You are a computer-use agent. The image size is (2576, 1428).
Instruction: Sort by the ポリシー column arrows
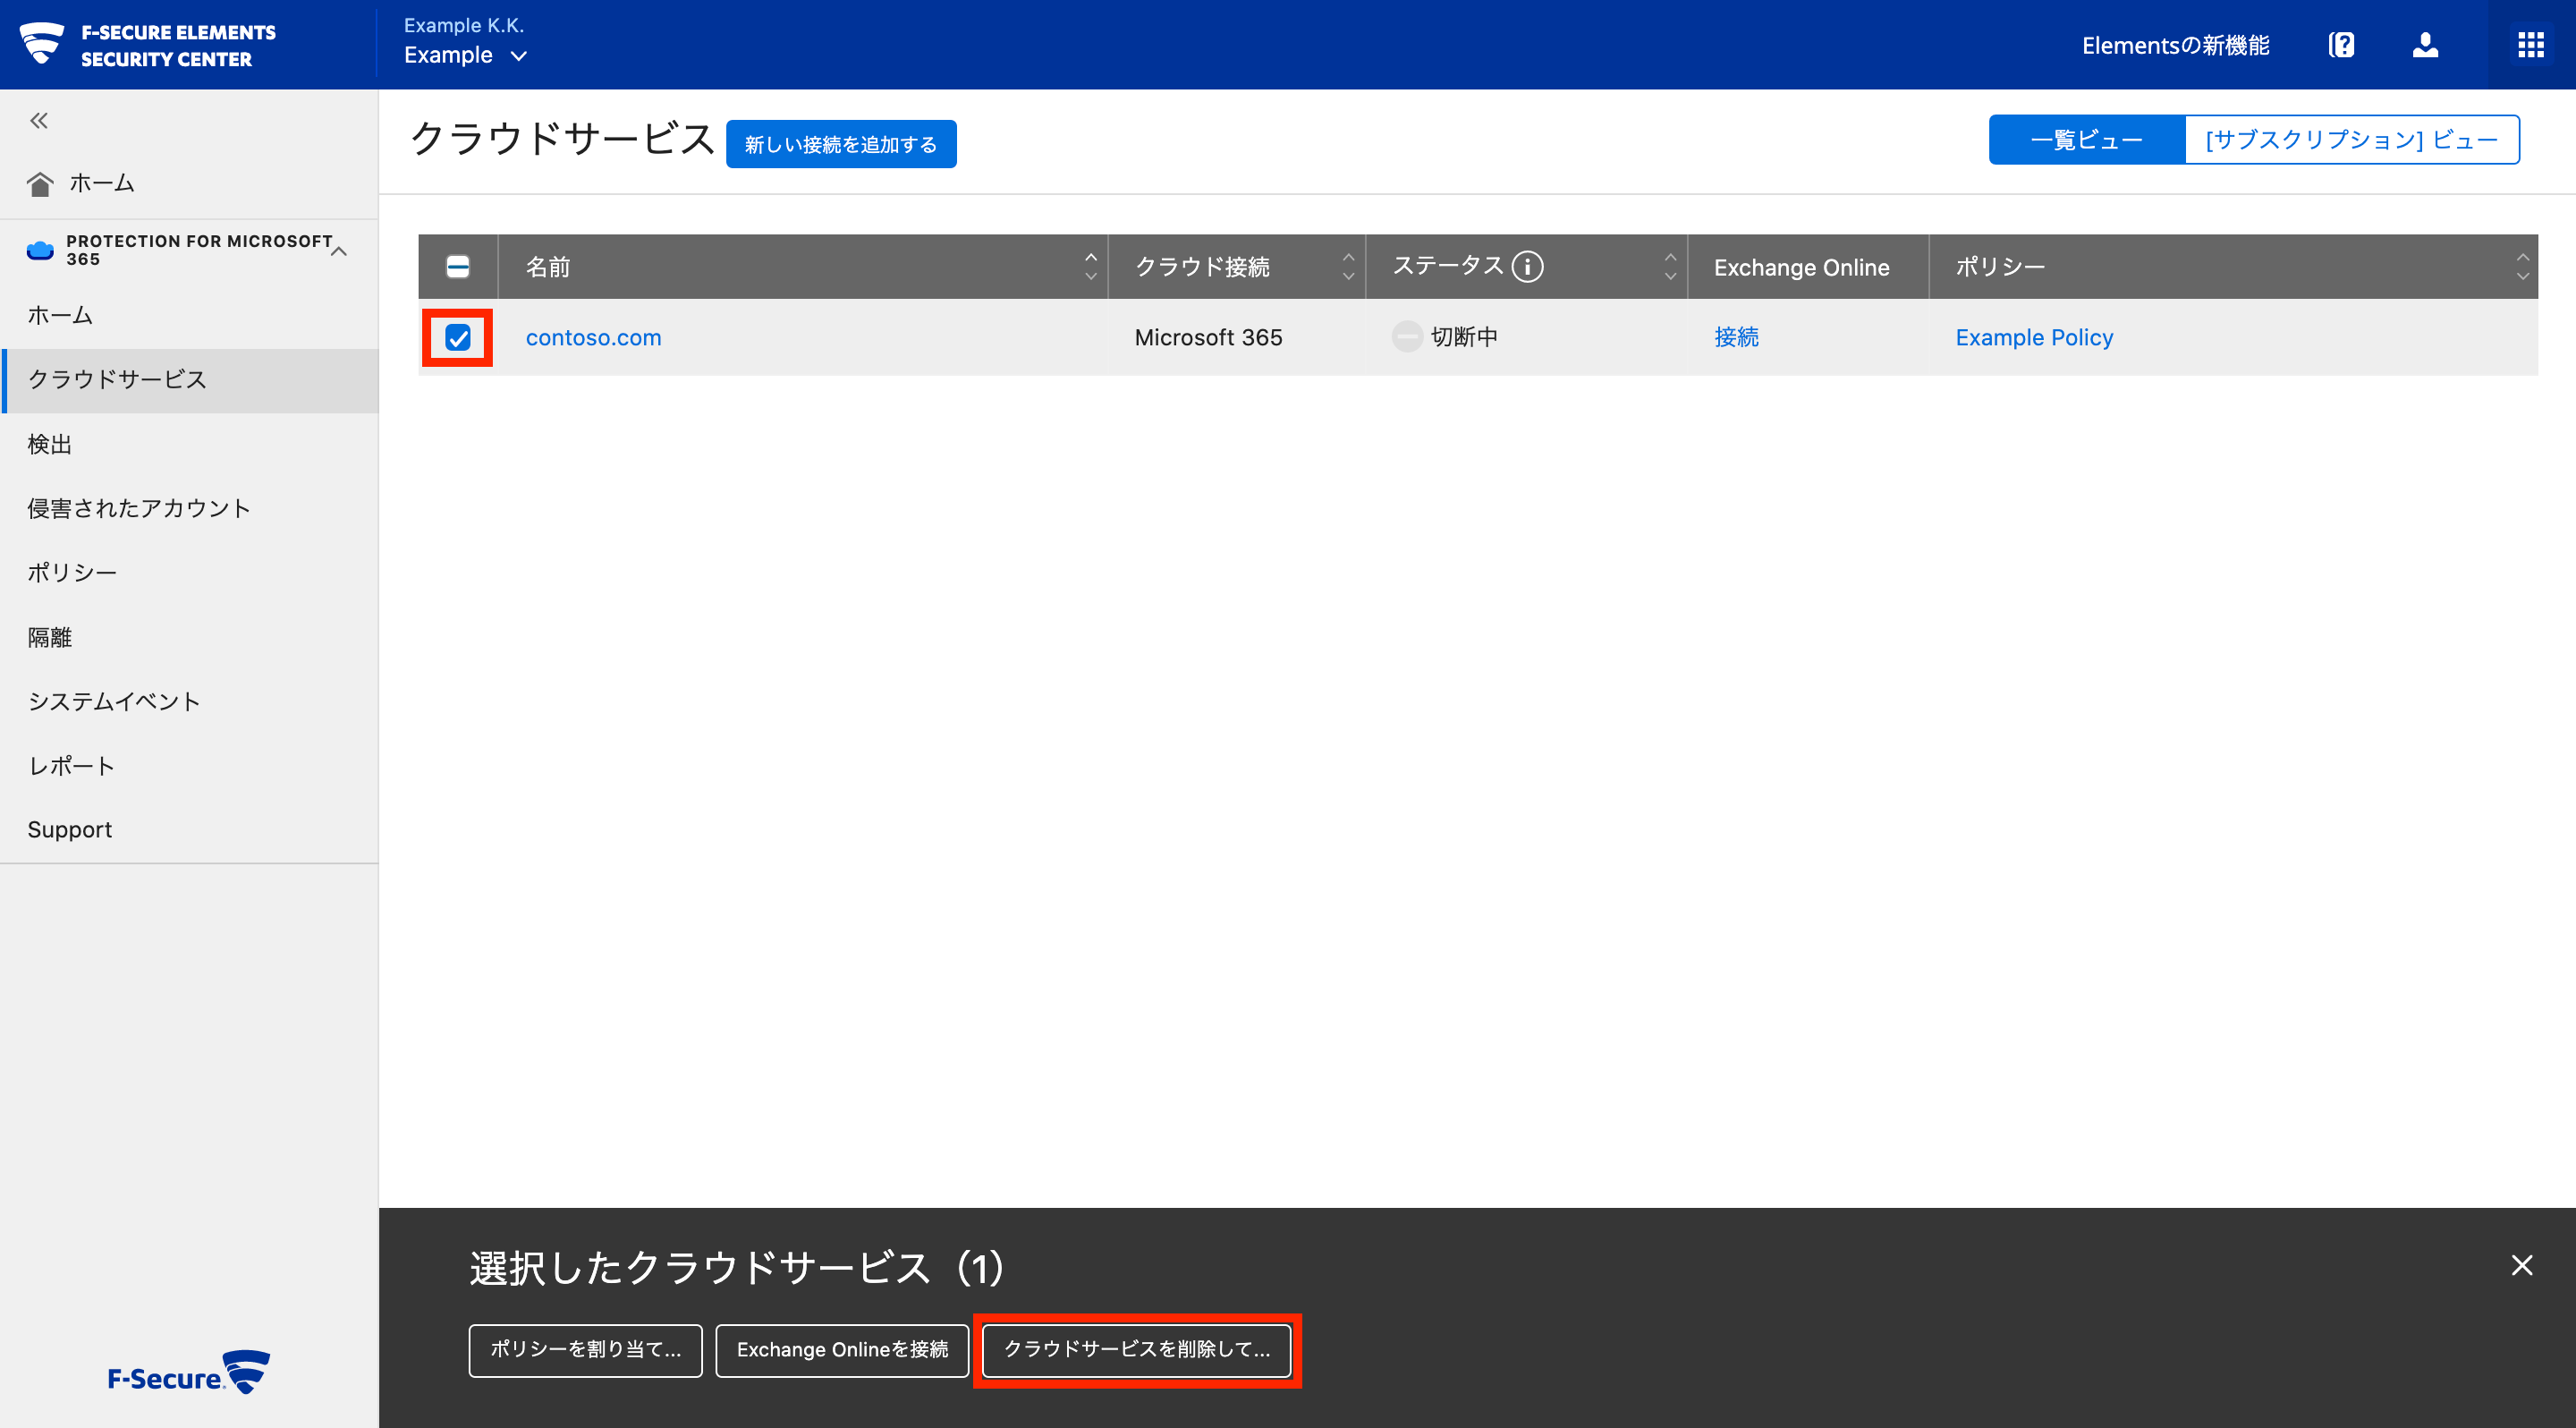(x=2522, y=267)
